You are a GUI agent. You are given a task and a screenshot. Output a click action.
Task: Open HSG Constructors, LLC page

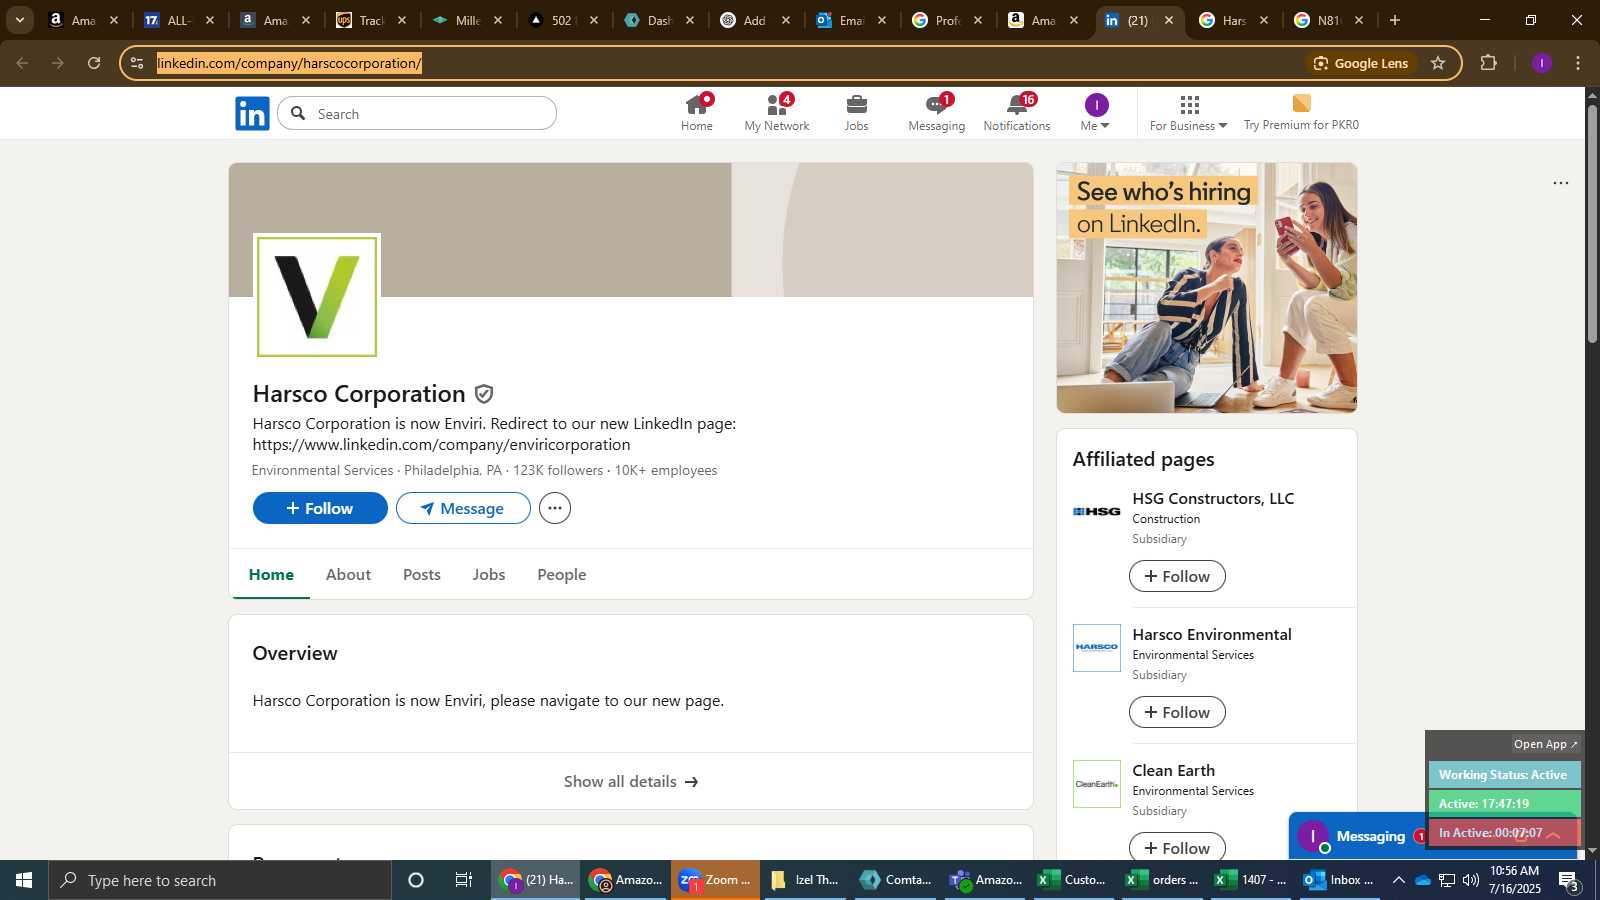(1213, 498)
